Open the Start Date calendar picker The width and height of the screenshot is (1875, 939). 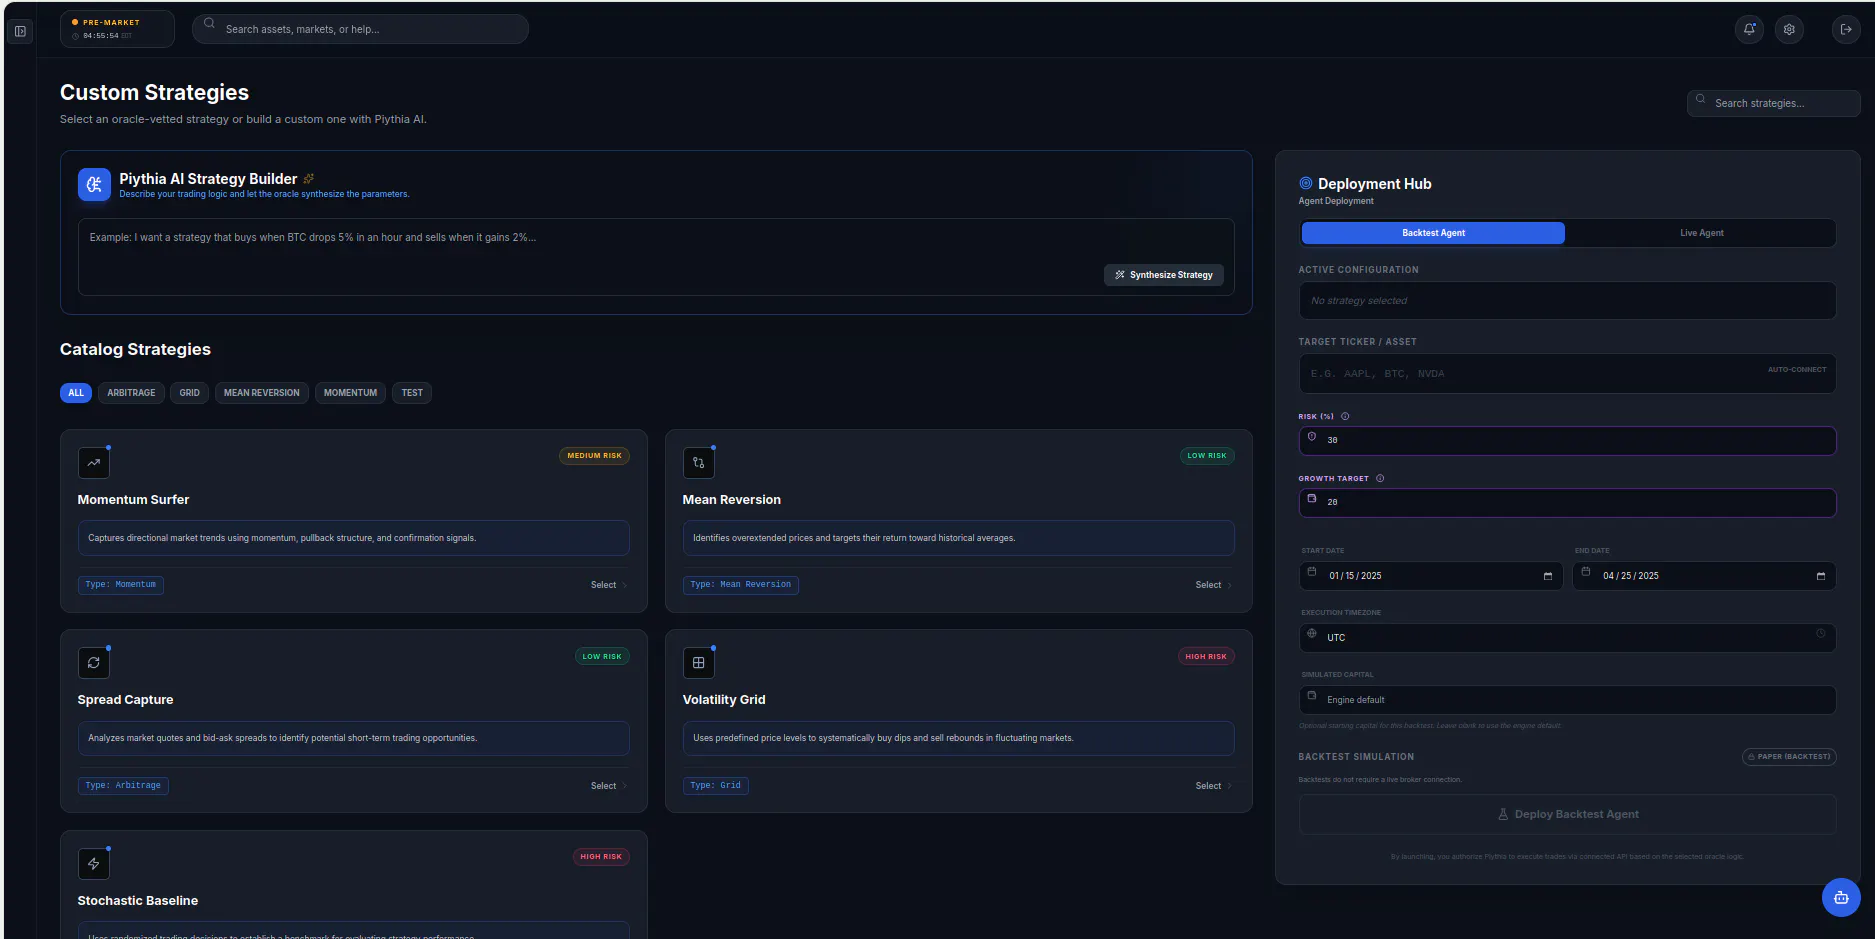tap(1548, 576)
